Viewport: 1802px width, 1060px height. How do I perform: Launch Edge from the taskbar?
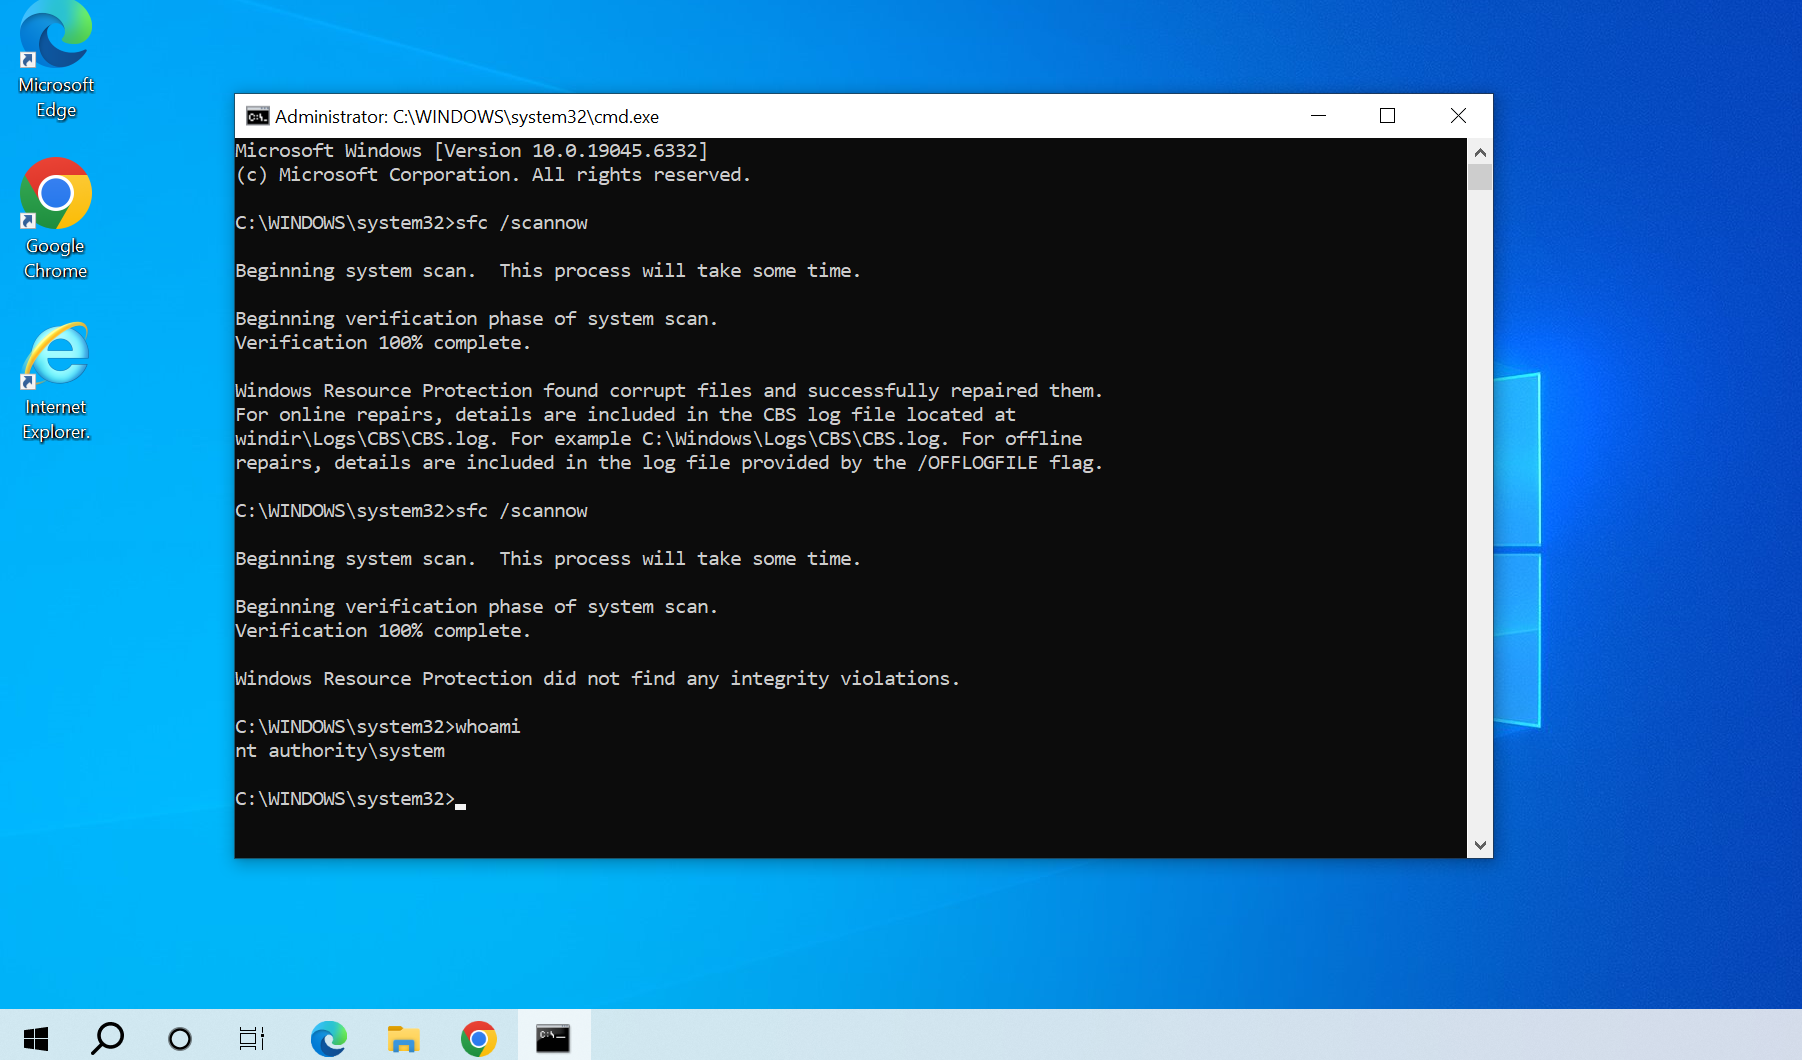pyautogui.click(x=328, y=1037)
